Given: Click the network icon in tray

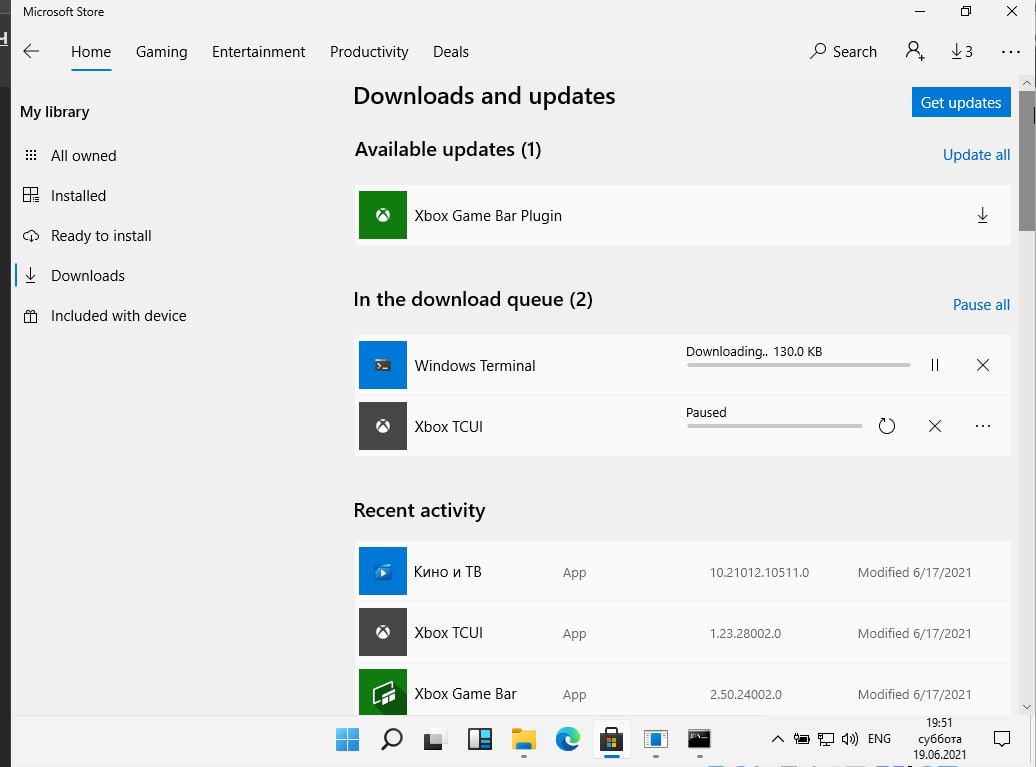Looking at the screenshot, I should 826,739.
